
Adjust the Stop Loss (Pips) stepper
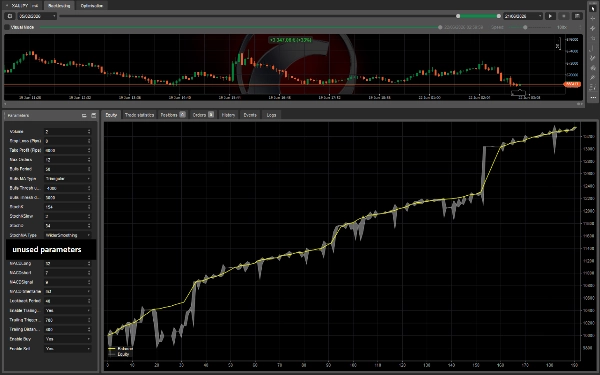click(x=89, y=141)
